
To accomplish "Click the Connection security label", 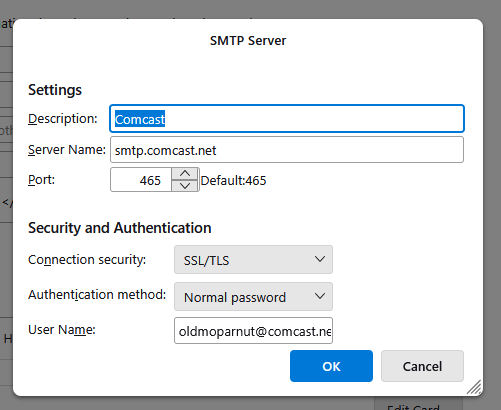I will (x=87, y=260).
